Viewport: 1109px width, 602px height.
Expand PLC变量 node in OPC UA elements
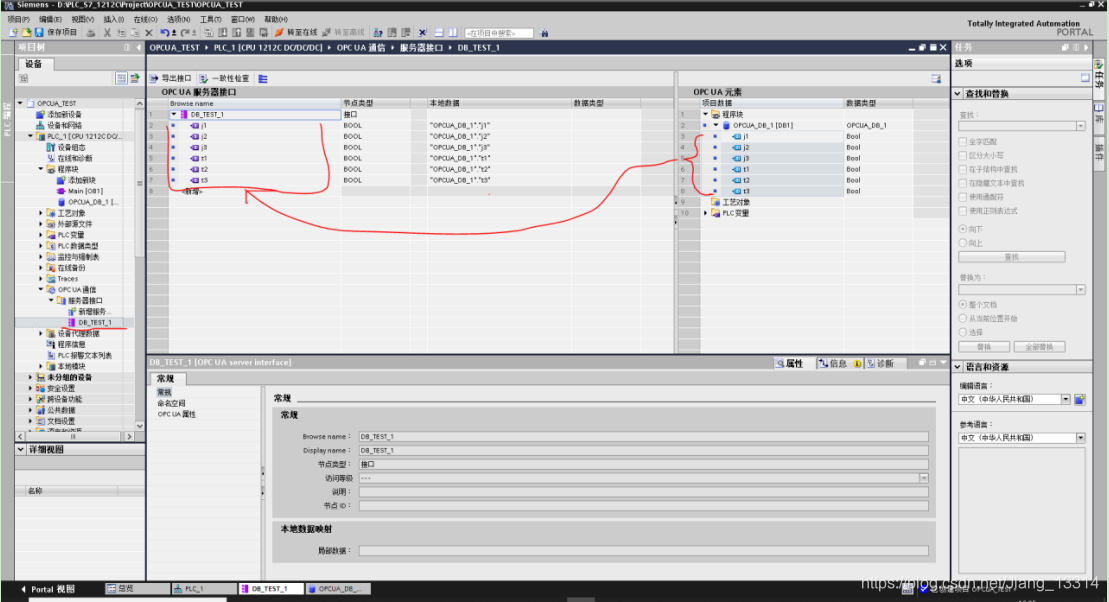(x=705, y=213)
